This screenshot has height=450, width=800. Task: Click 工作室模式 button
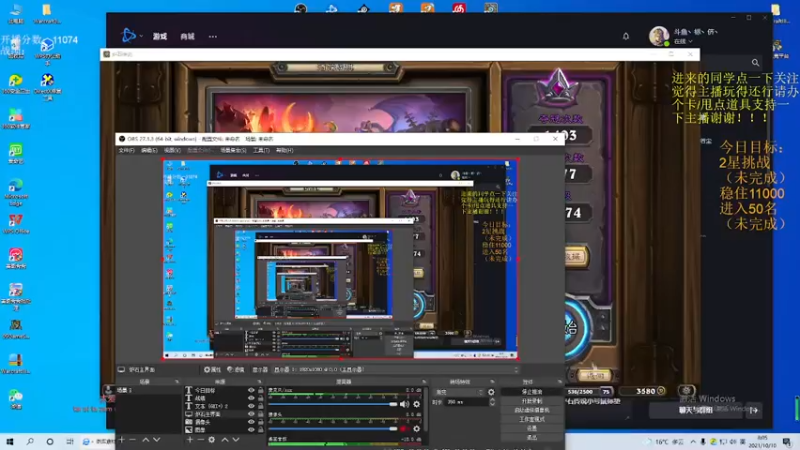click(532, 419)
